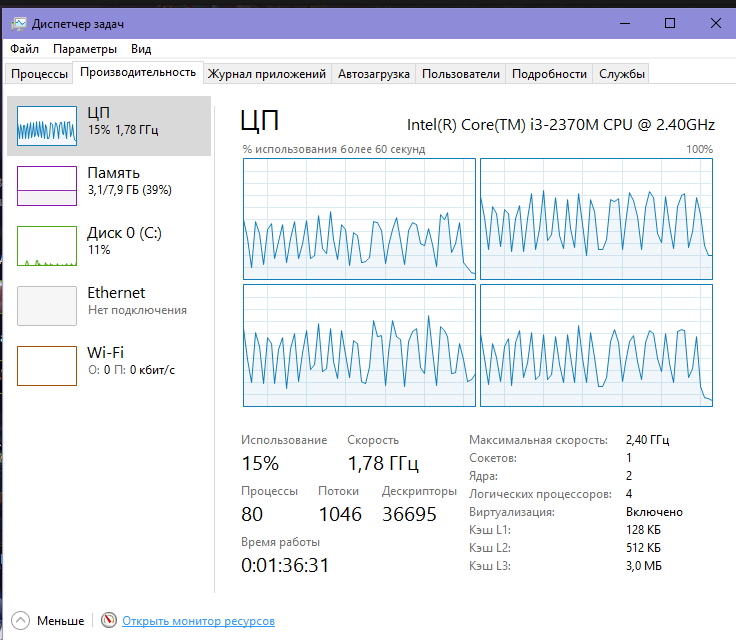Click the Intel Core i3-2370M processor name

point(560,125)
